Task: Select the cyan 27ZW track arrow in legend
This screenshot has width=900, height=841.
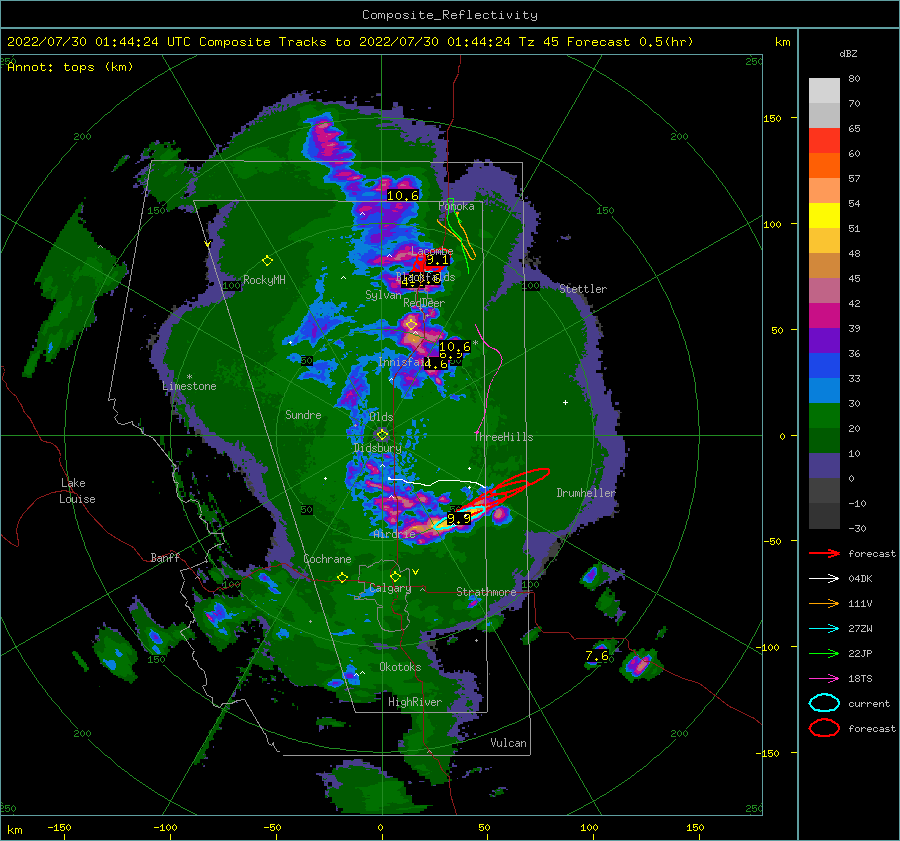Action: click(x=824, y=629)
